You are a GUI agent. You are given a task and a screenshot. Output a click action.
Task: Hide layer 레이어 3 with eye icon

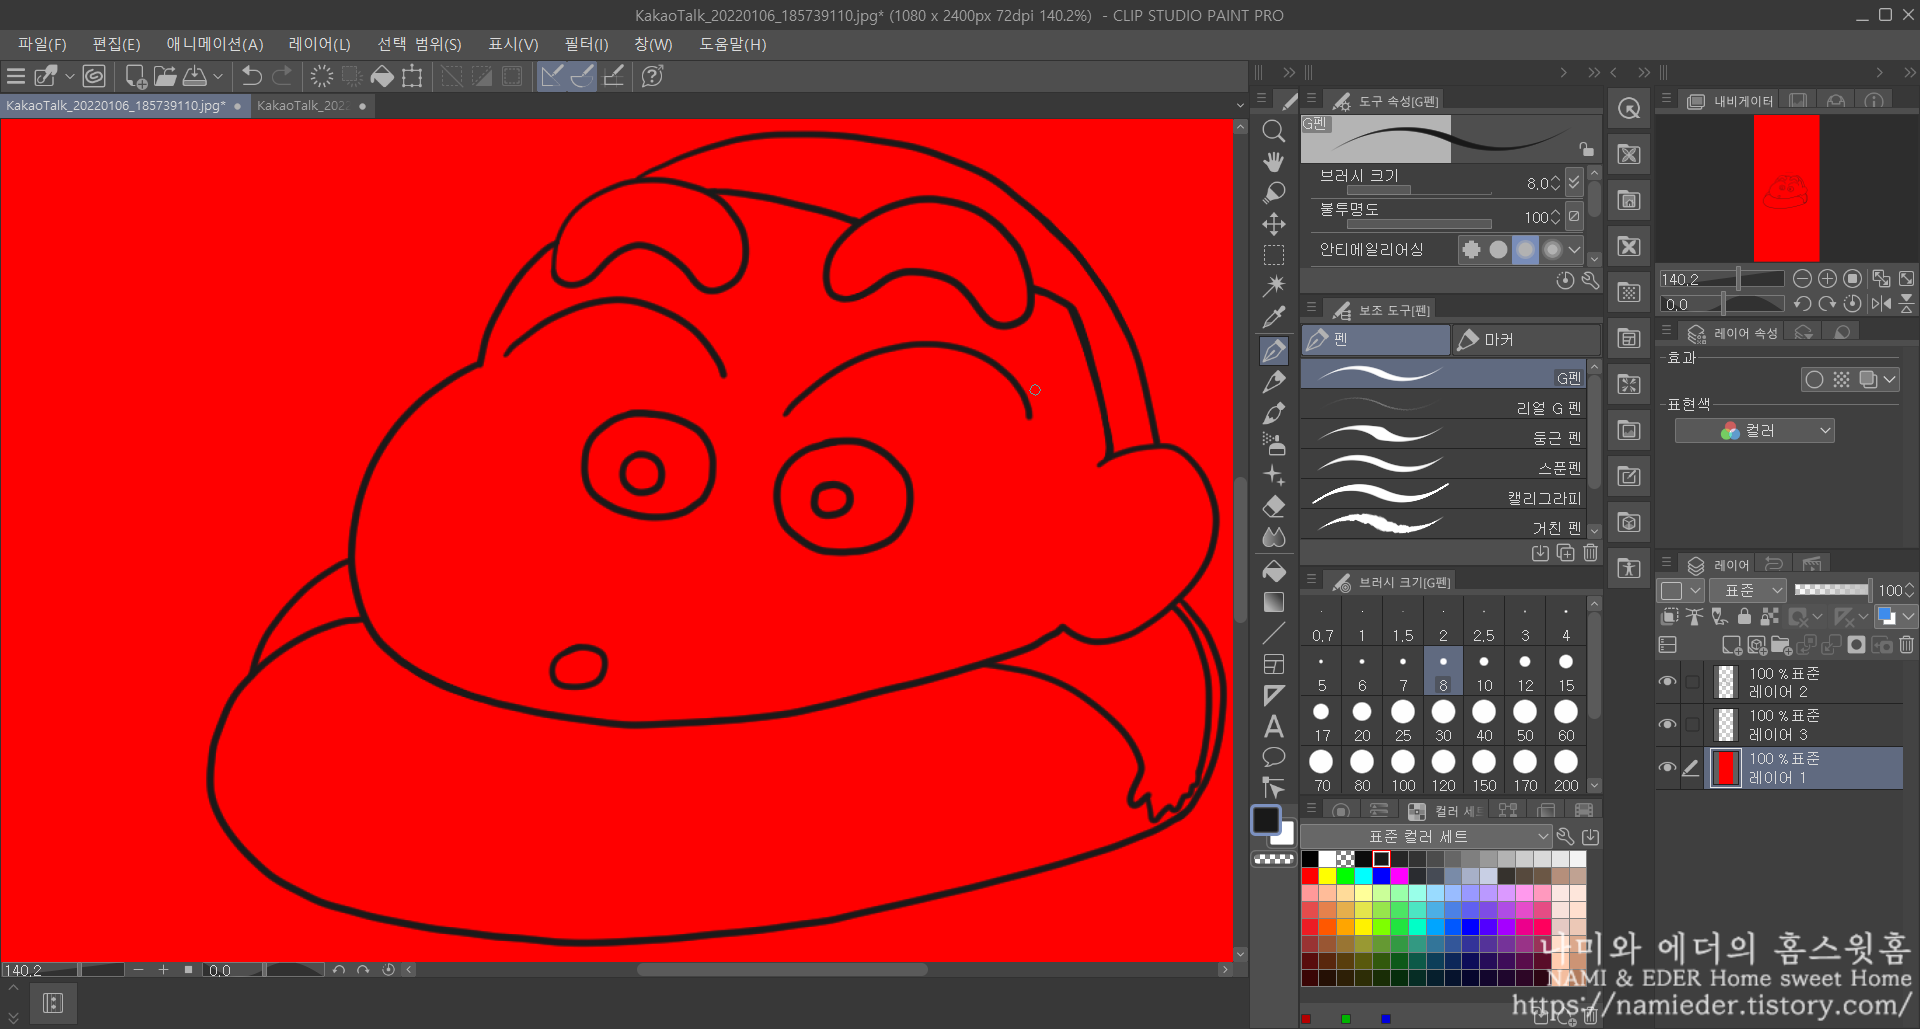click(x=1667, y=725)
